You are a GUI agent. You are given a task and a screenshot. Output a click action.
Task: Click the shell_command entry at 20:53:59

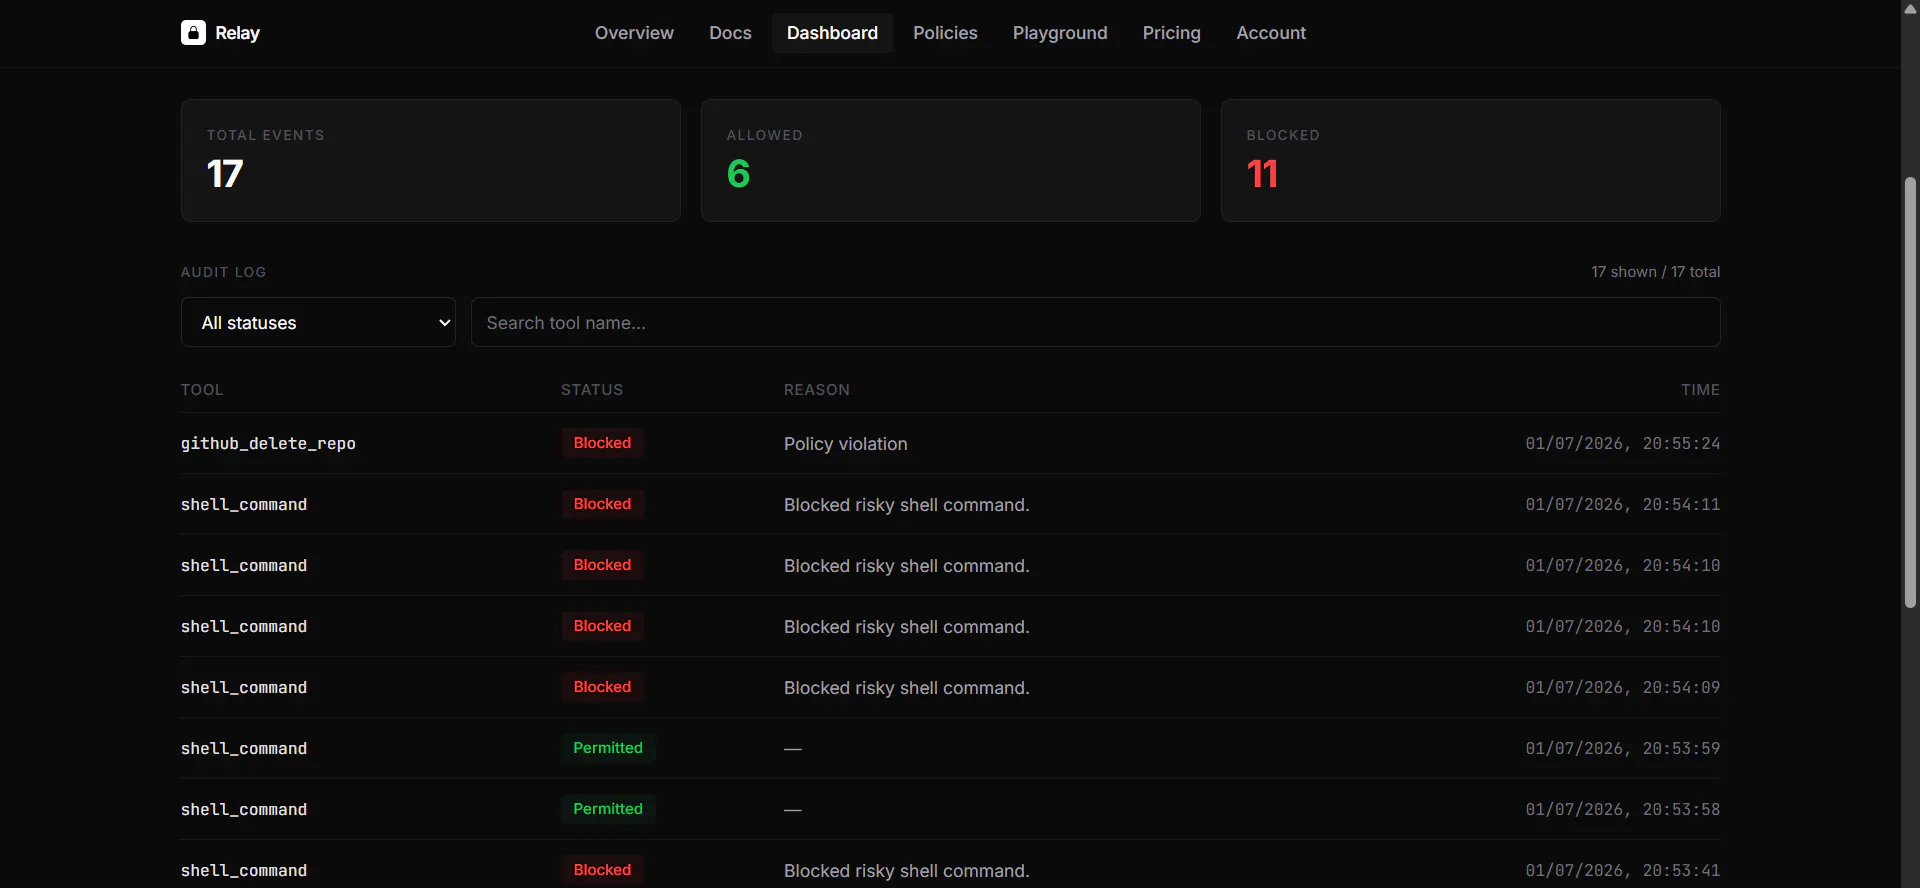(244, 748)
